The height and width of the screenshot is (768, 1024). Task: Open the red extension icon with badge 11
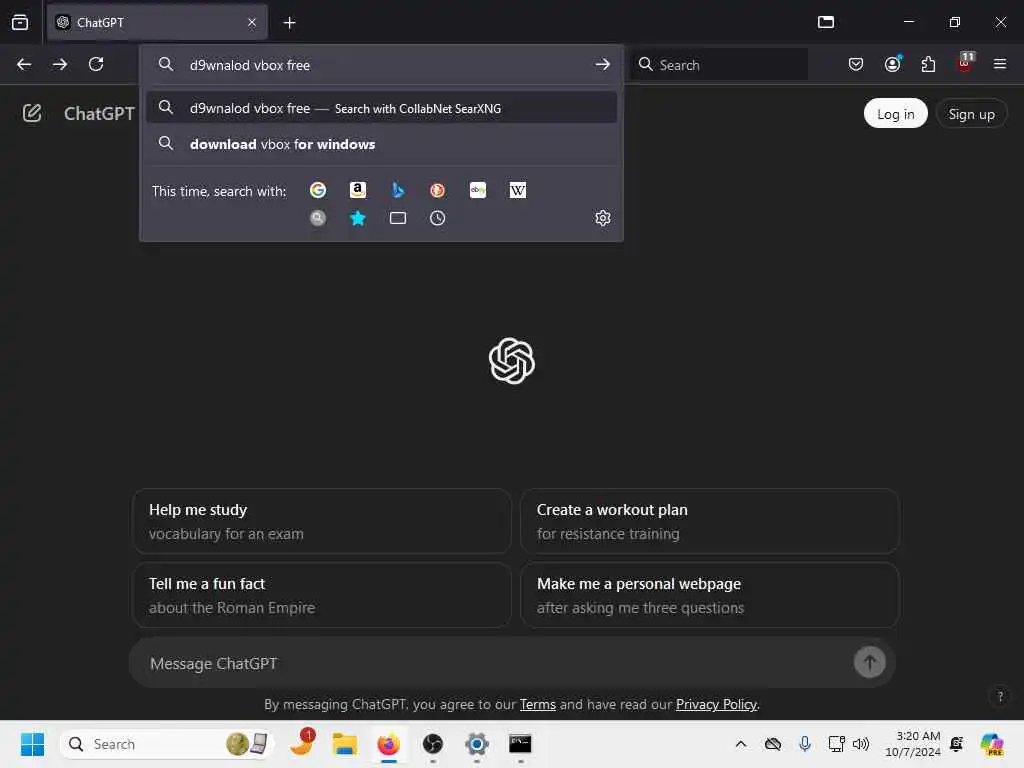click(x=965, y=63)
